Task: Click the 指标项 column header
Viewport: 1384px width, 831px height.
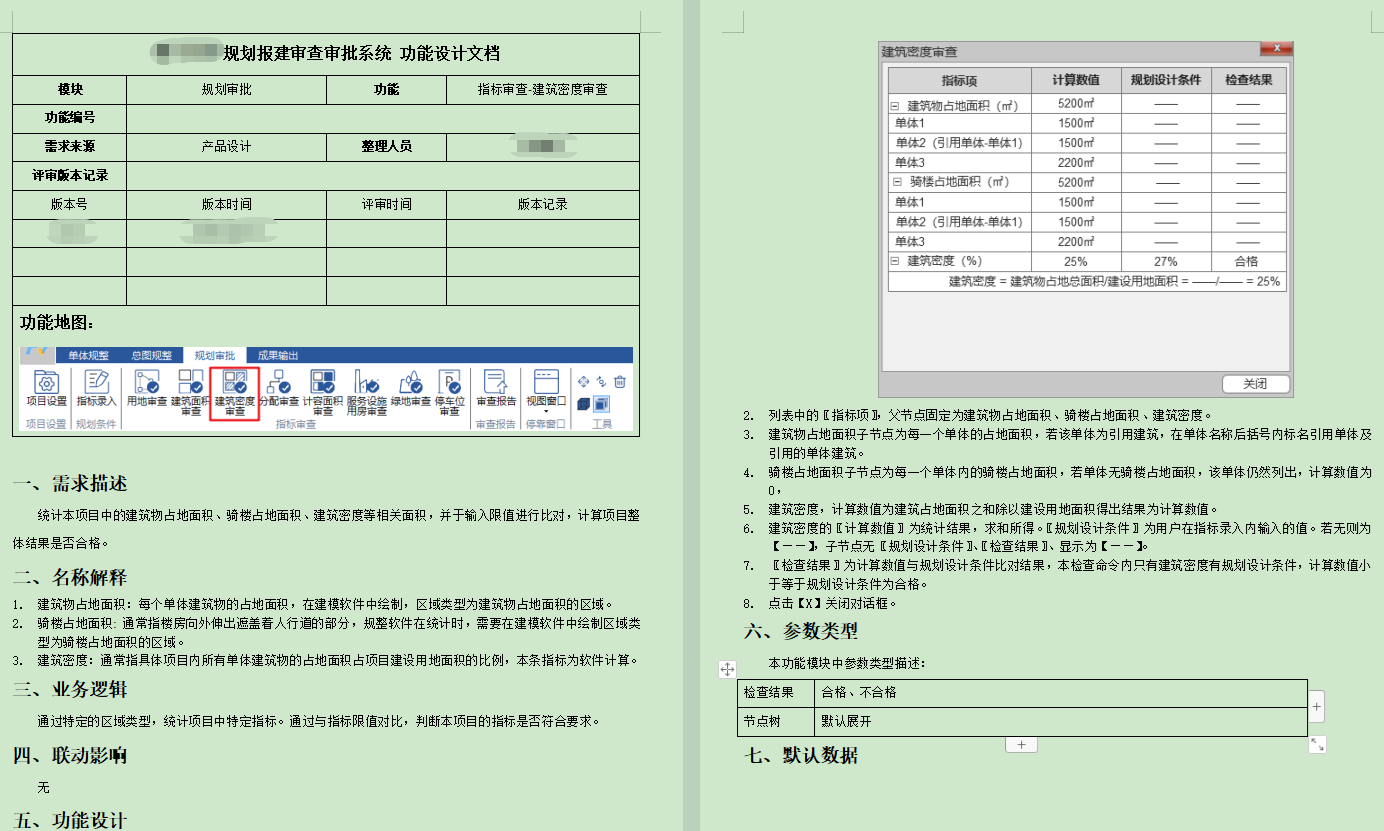Action: click(960, 80)
